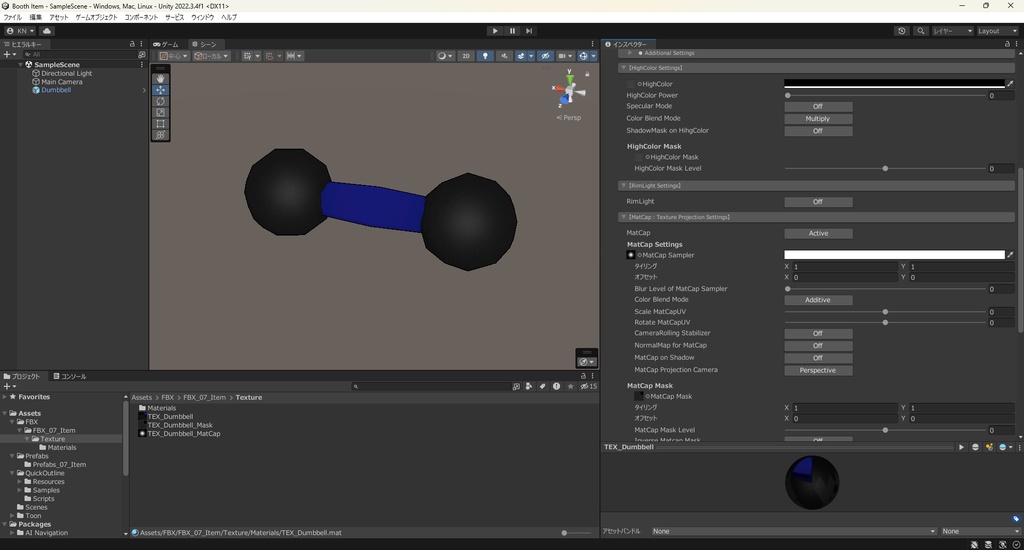Select the Scale tool in Scene toolbar

coord(160,112)
